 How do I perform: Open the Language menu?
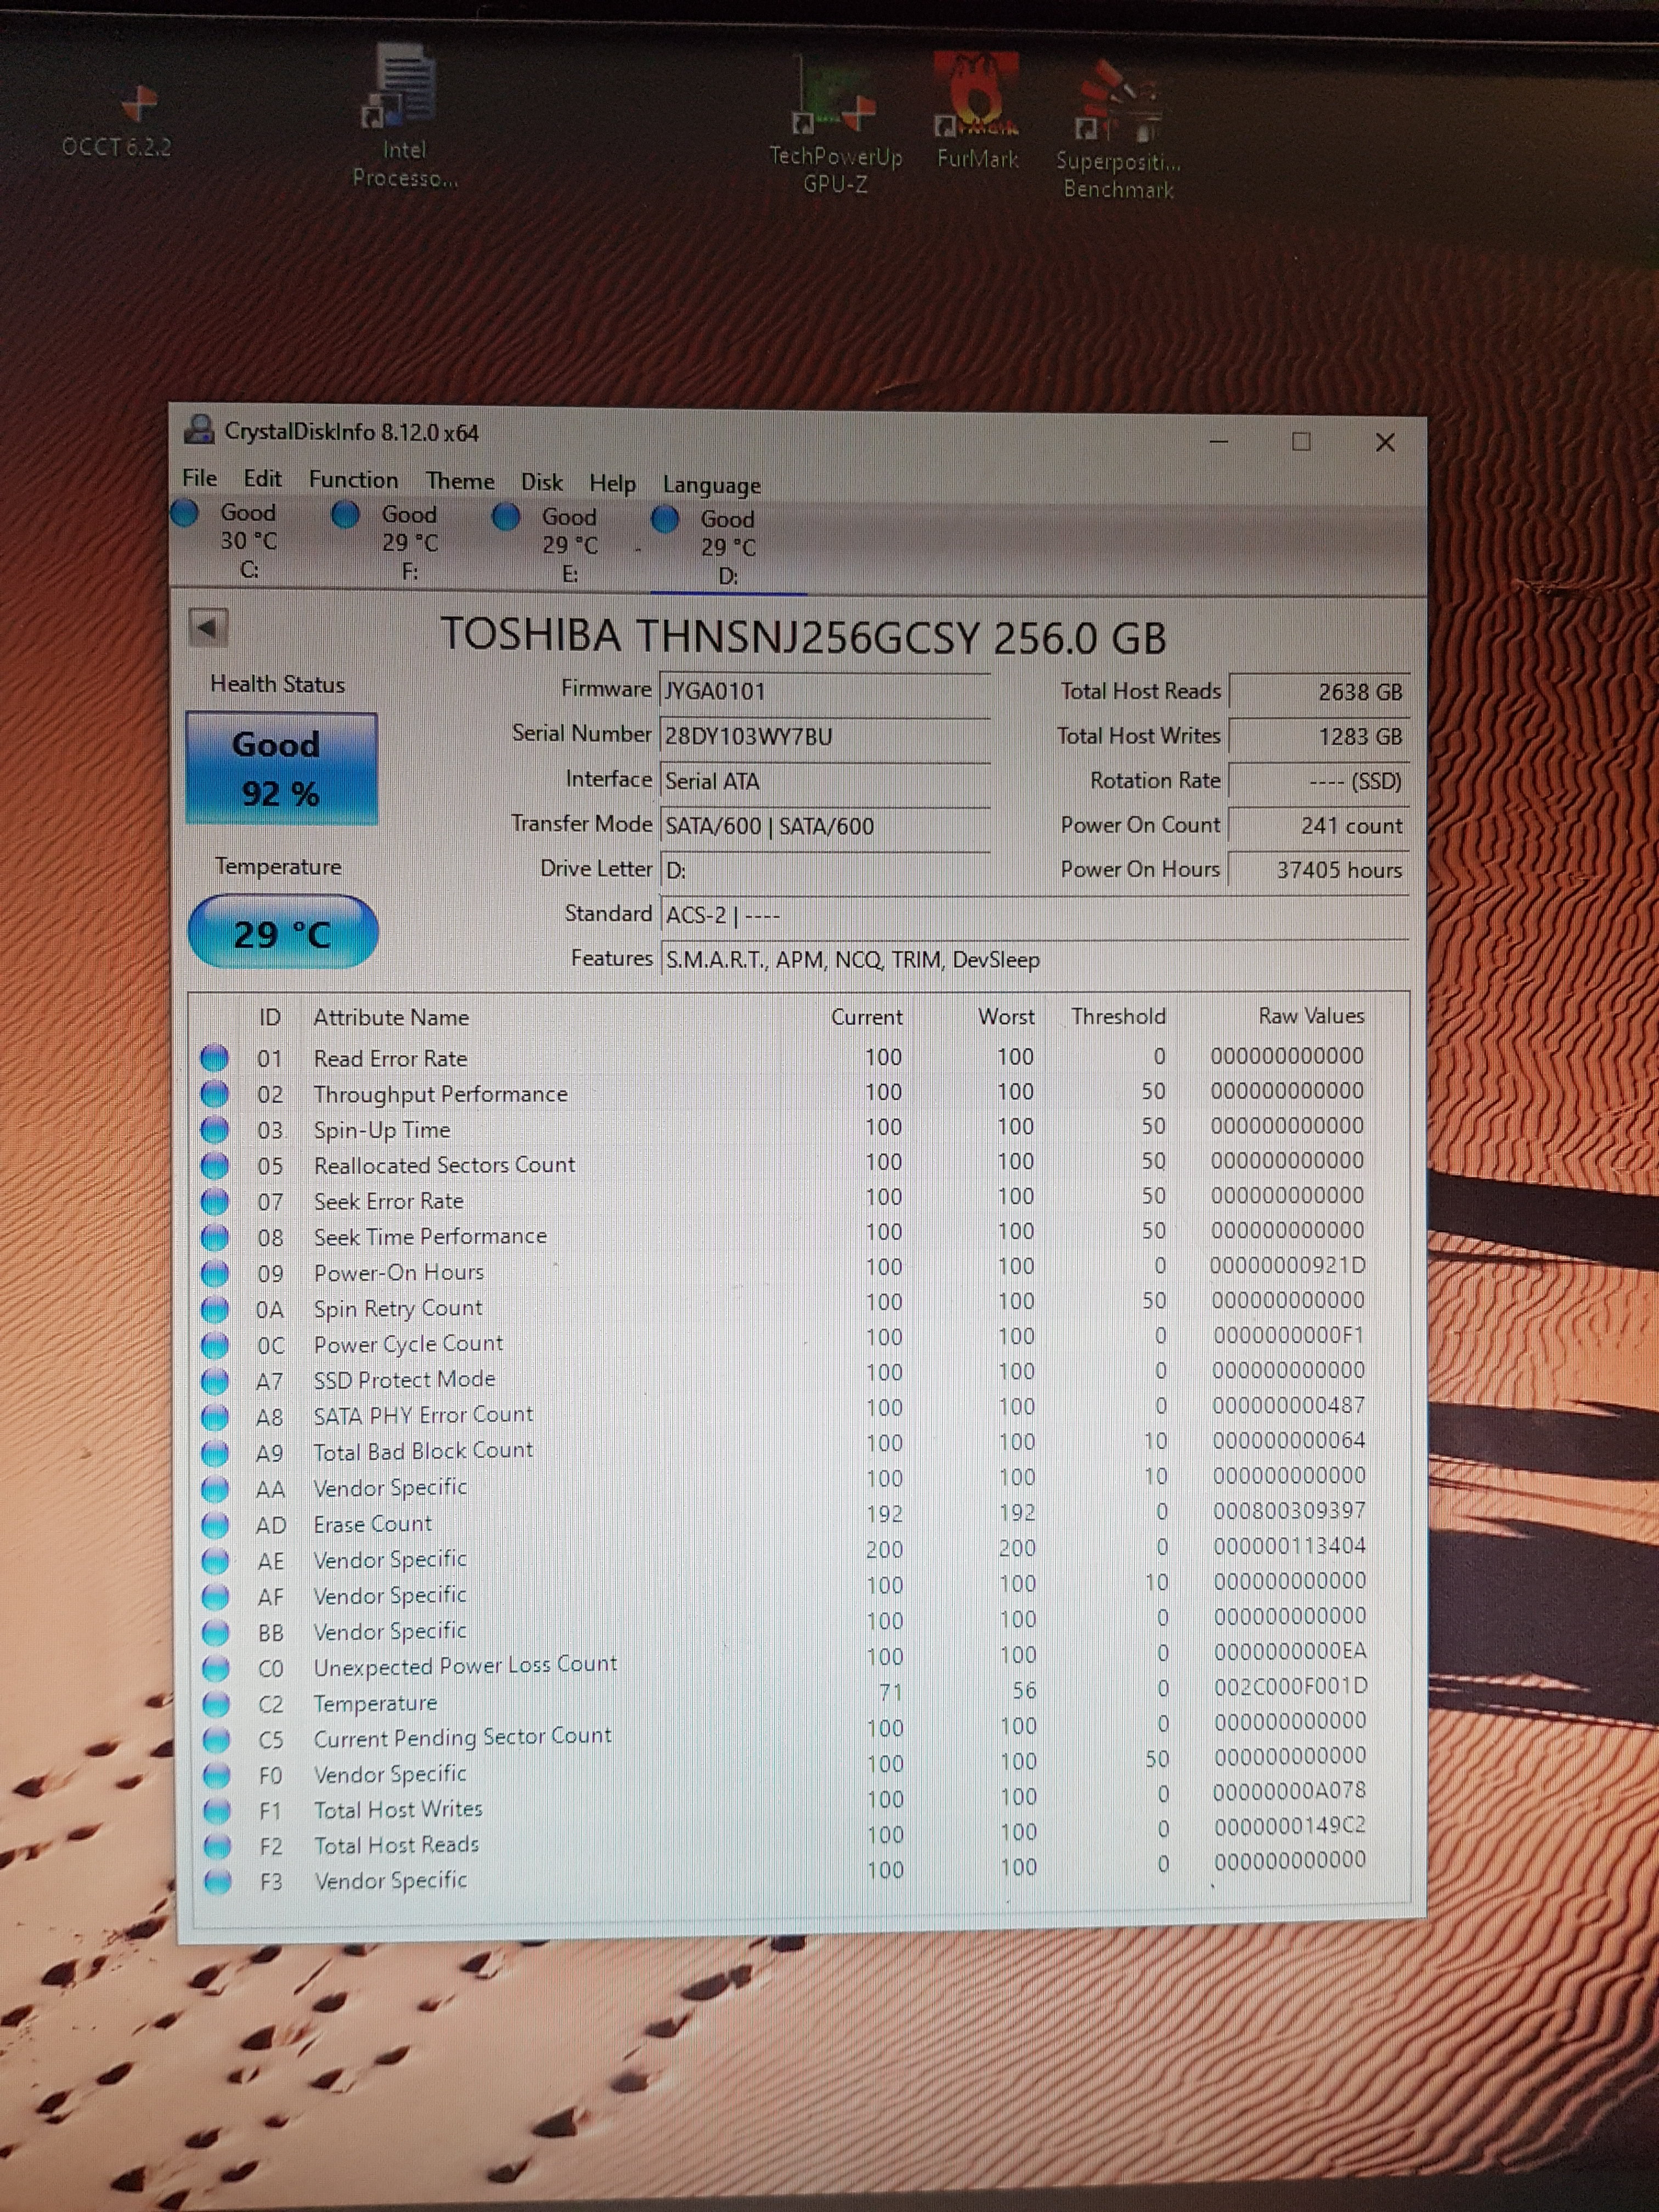click(711, 485)
